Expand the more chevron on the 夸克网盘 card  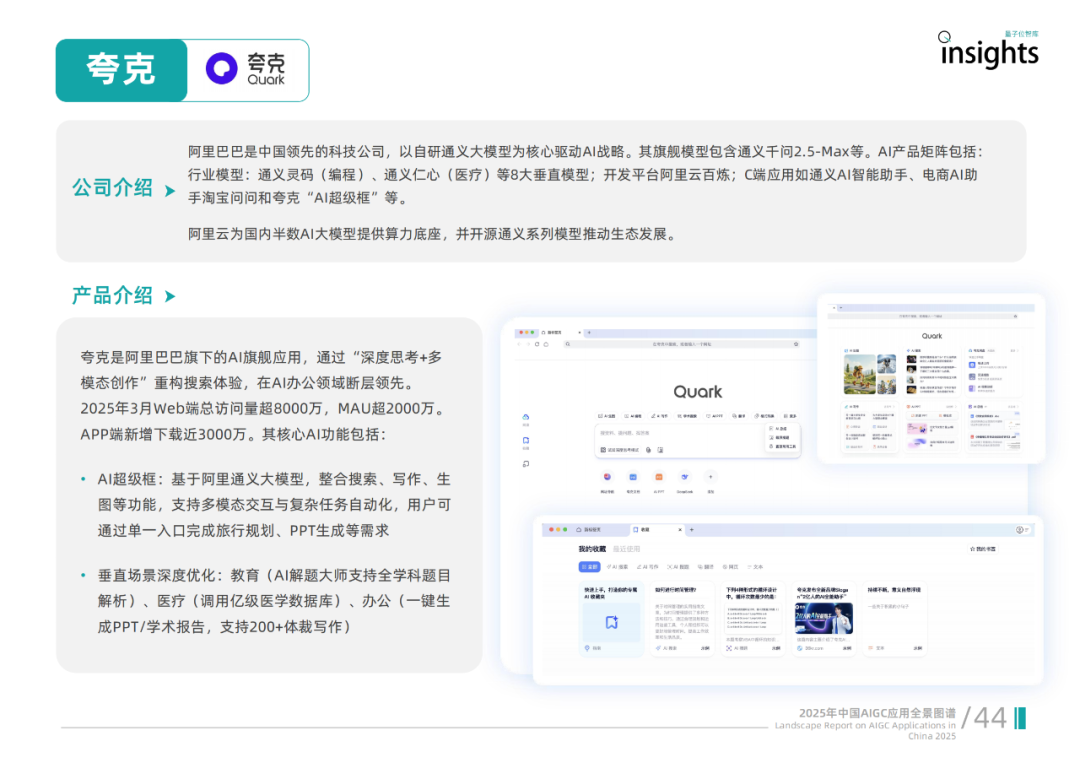point(1018,351)
